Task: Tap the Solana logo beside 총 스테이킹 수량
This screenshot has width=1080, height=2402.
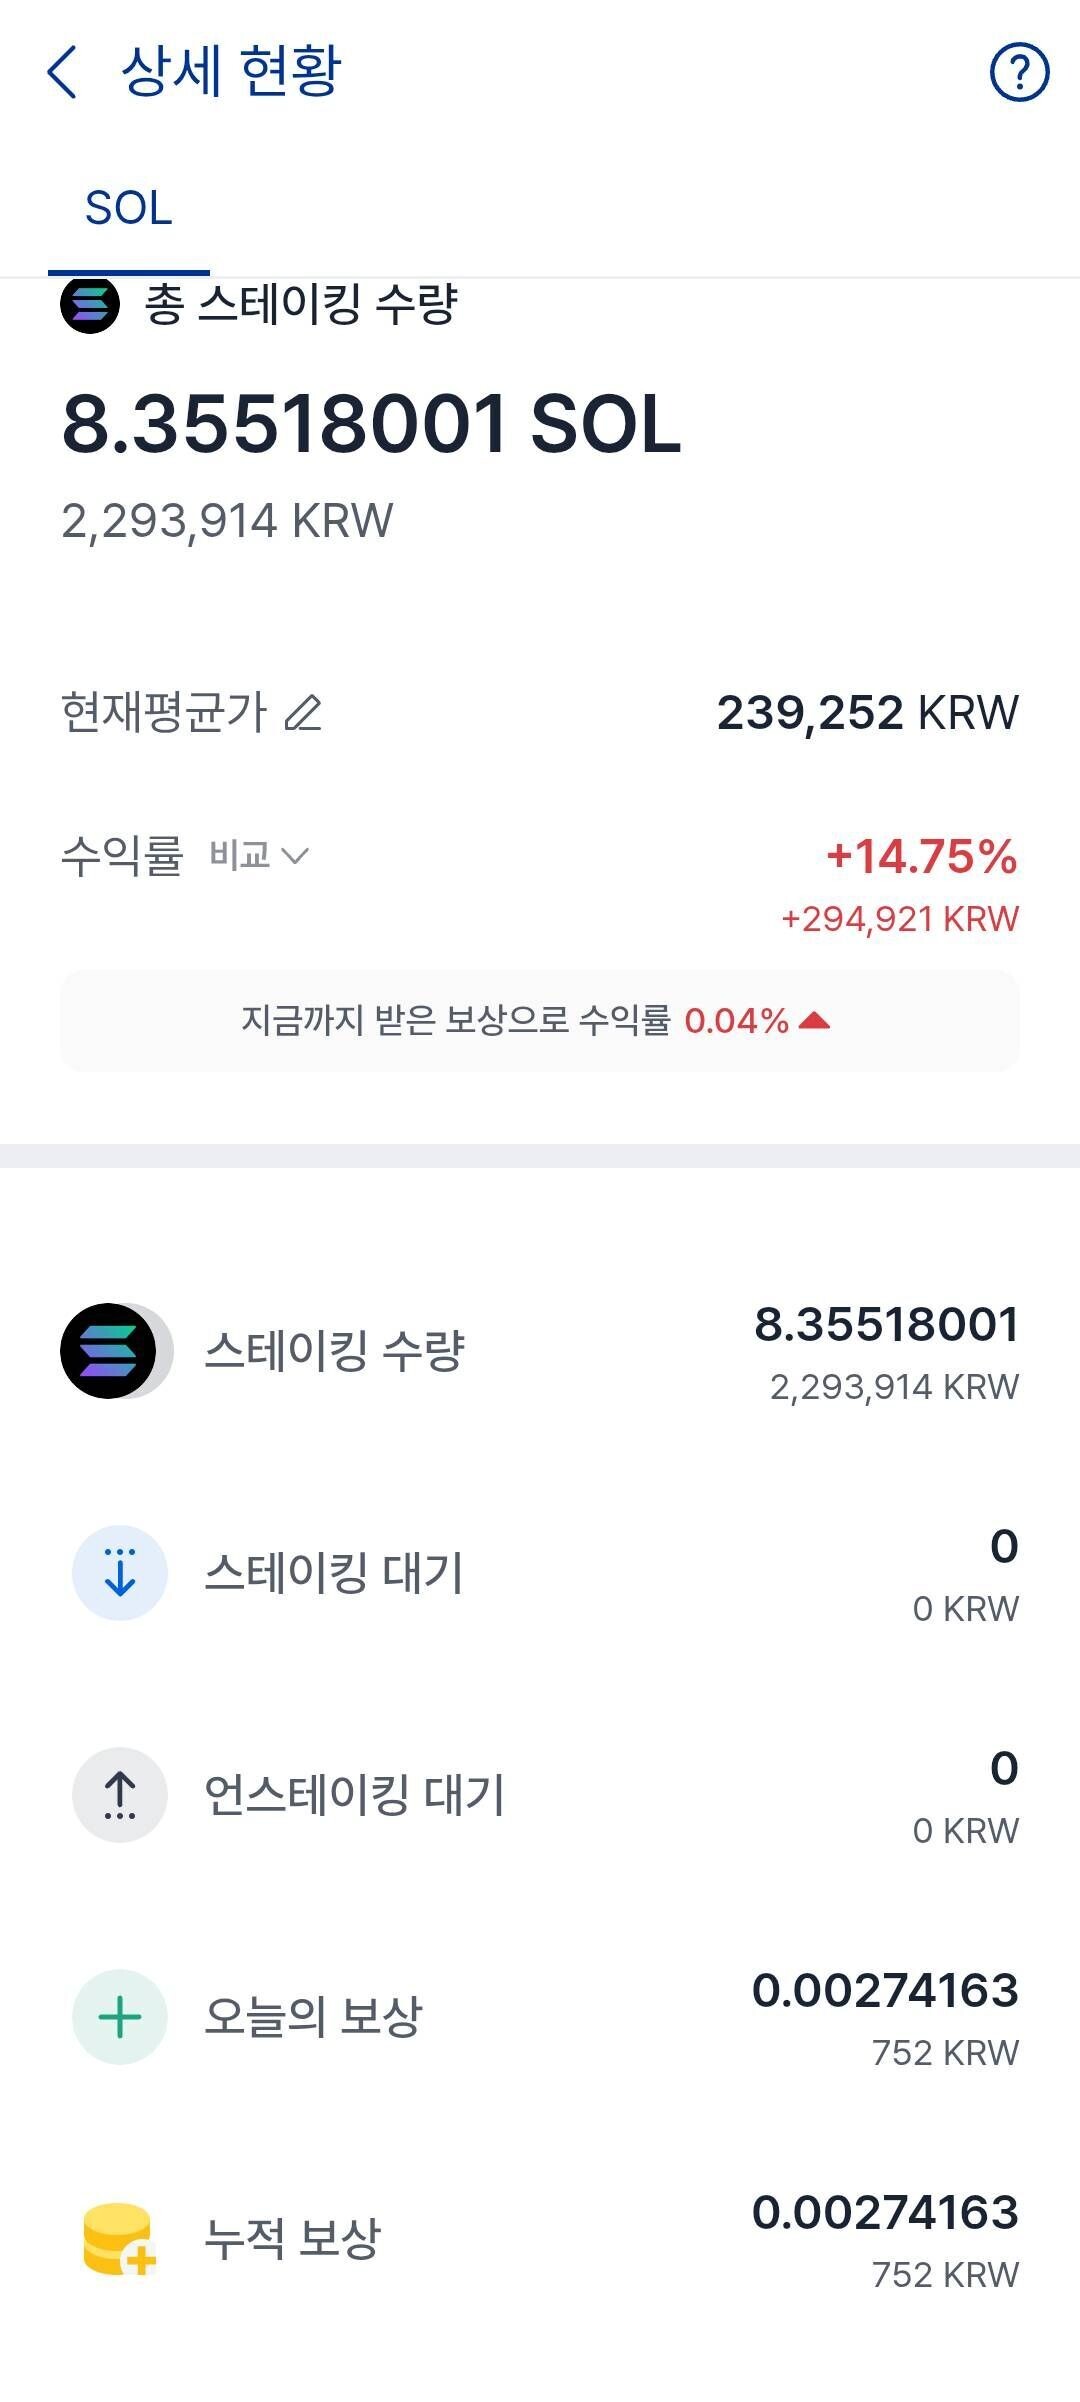Action: [x=90, y=304]
